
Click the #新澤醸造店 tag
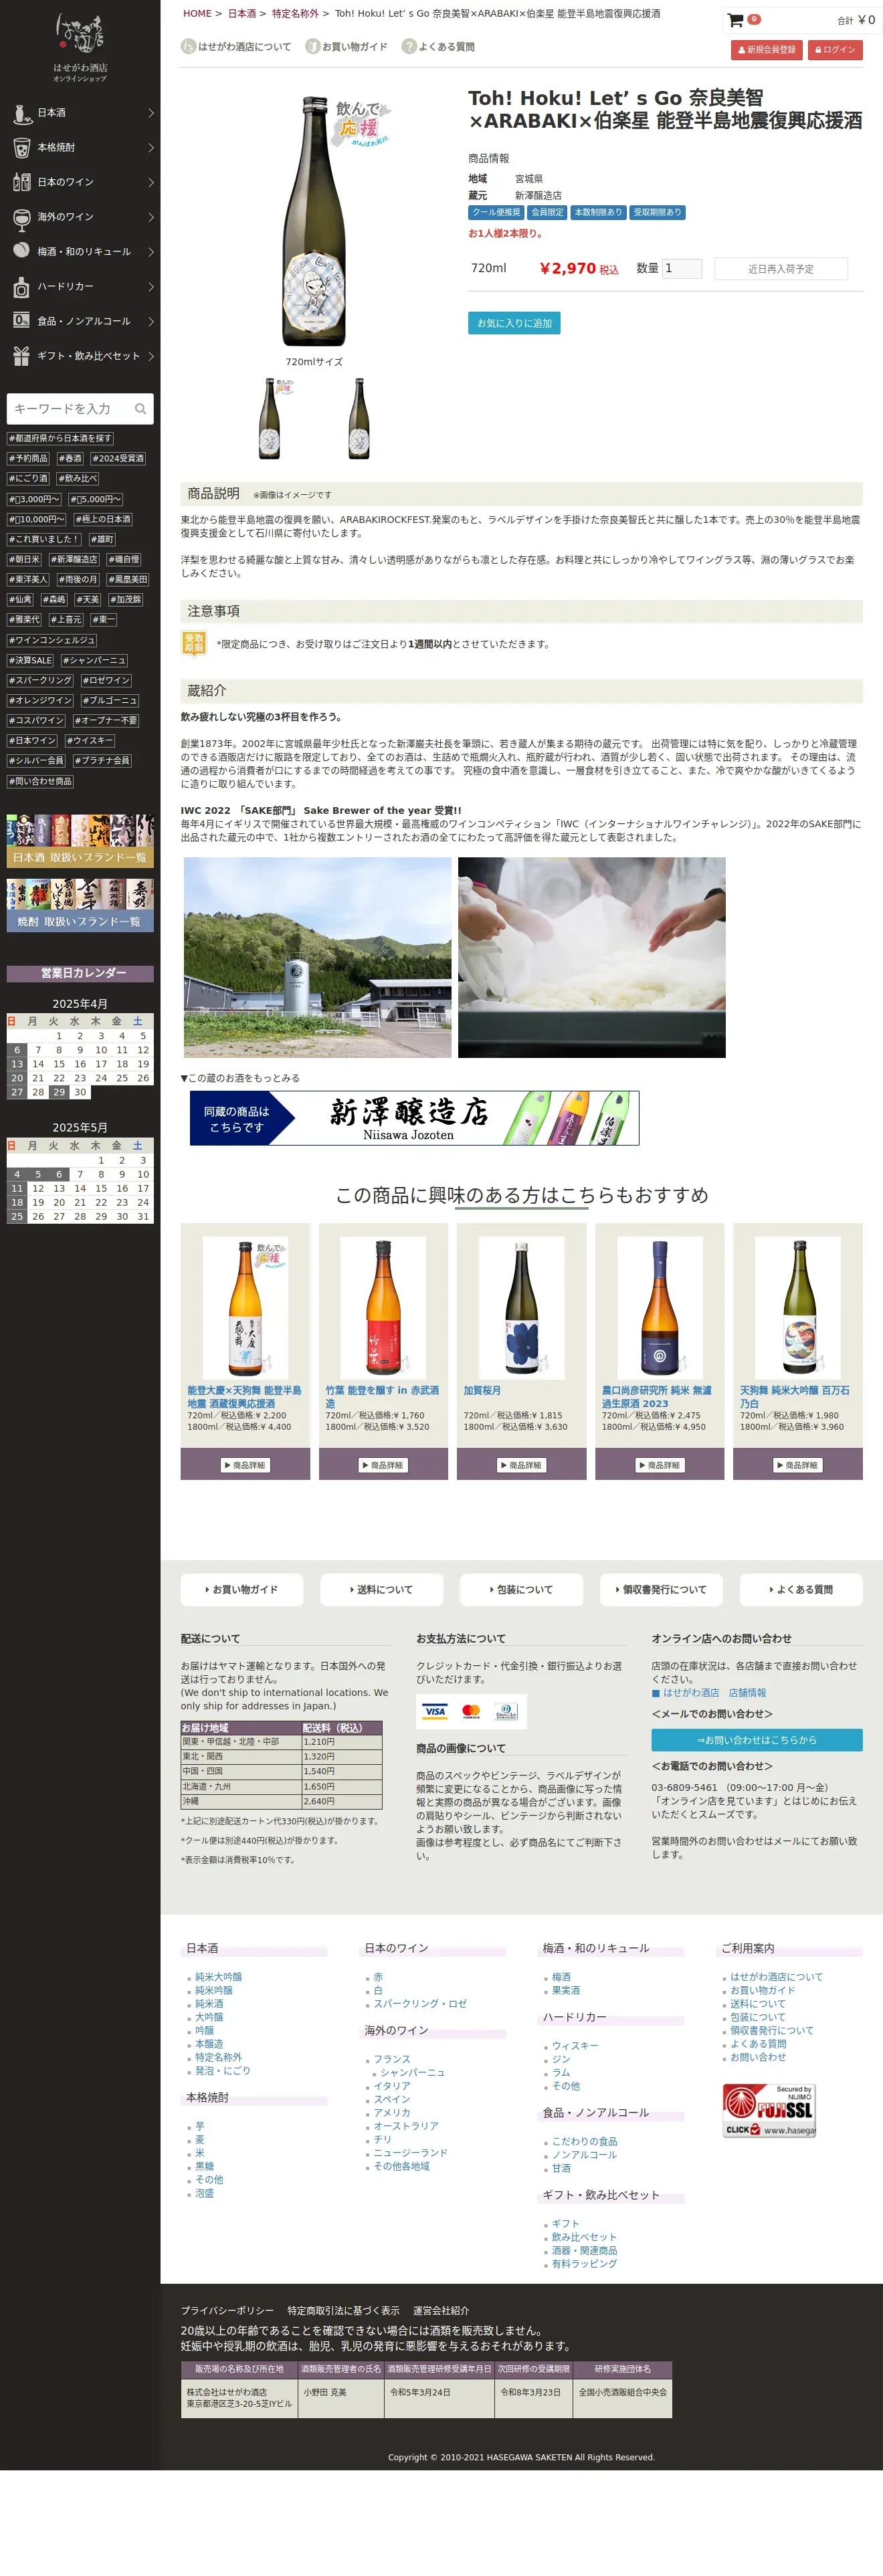[75, 559]
